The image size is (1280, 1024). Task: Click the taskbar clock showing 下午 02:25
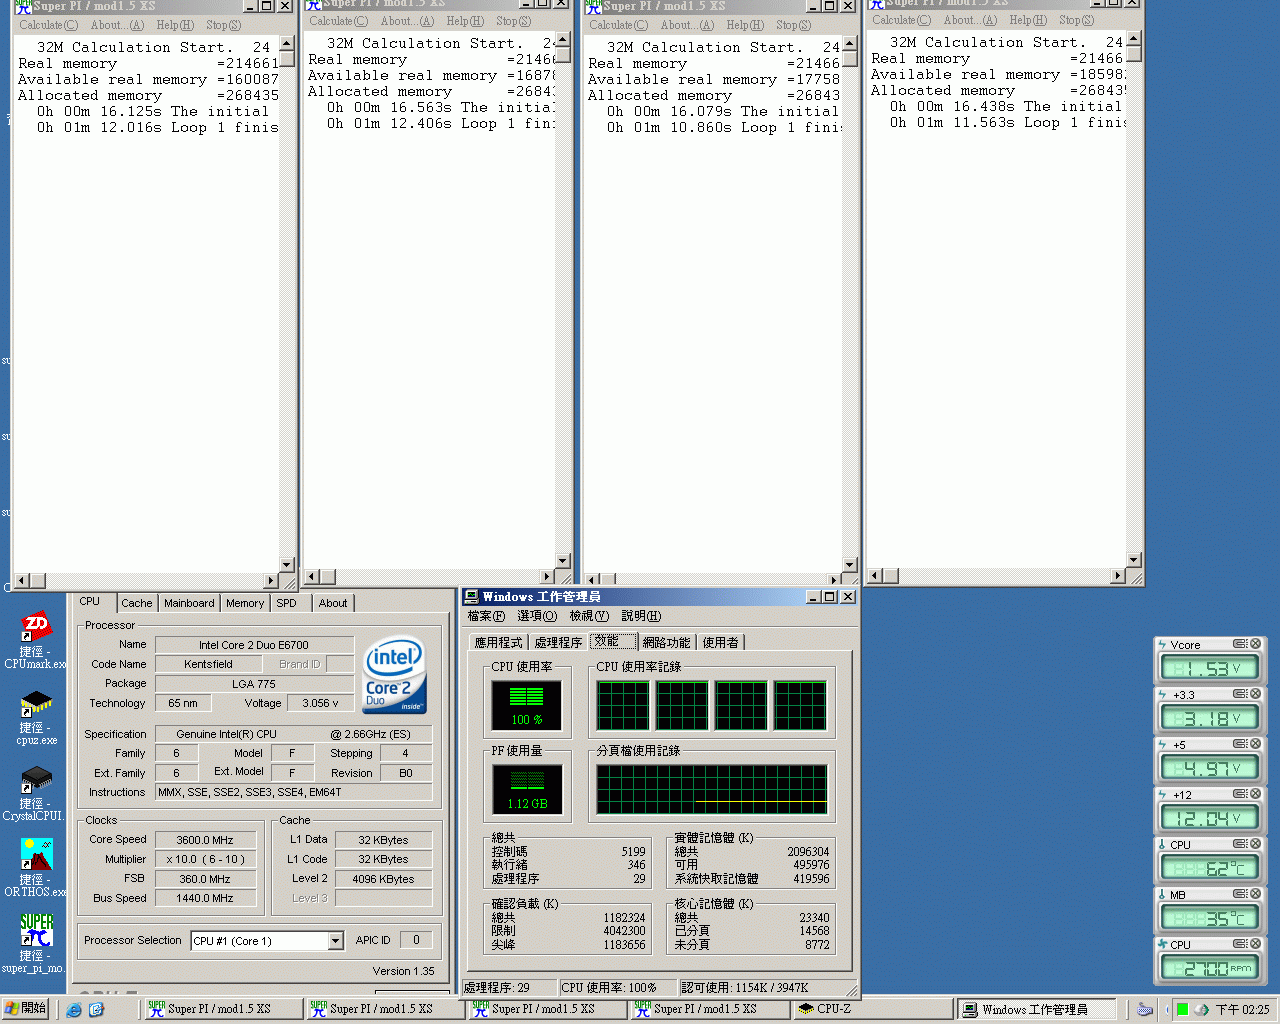pos(1242,1010)
